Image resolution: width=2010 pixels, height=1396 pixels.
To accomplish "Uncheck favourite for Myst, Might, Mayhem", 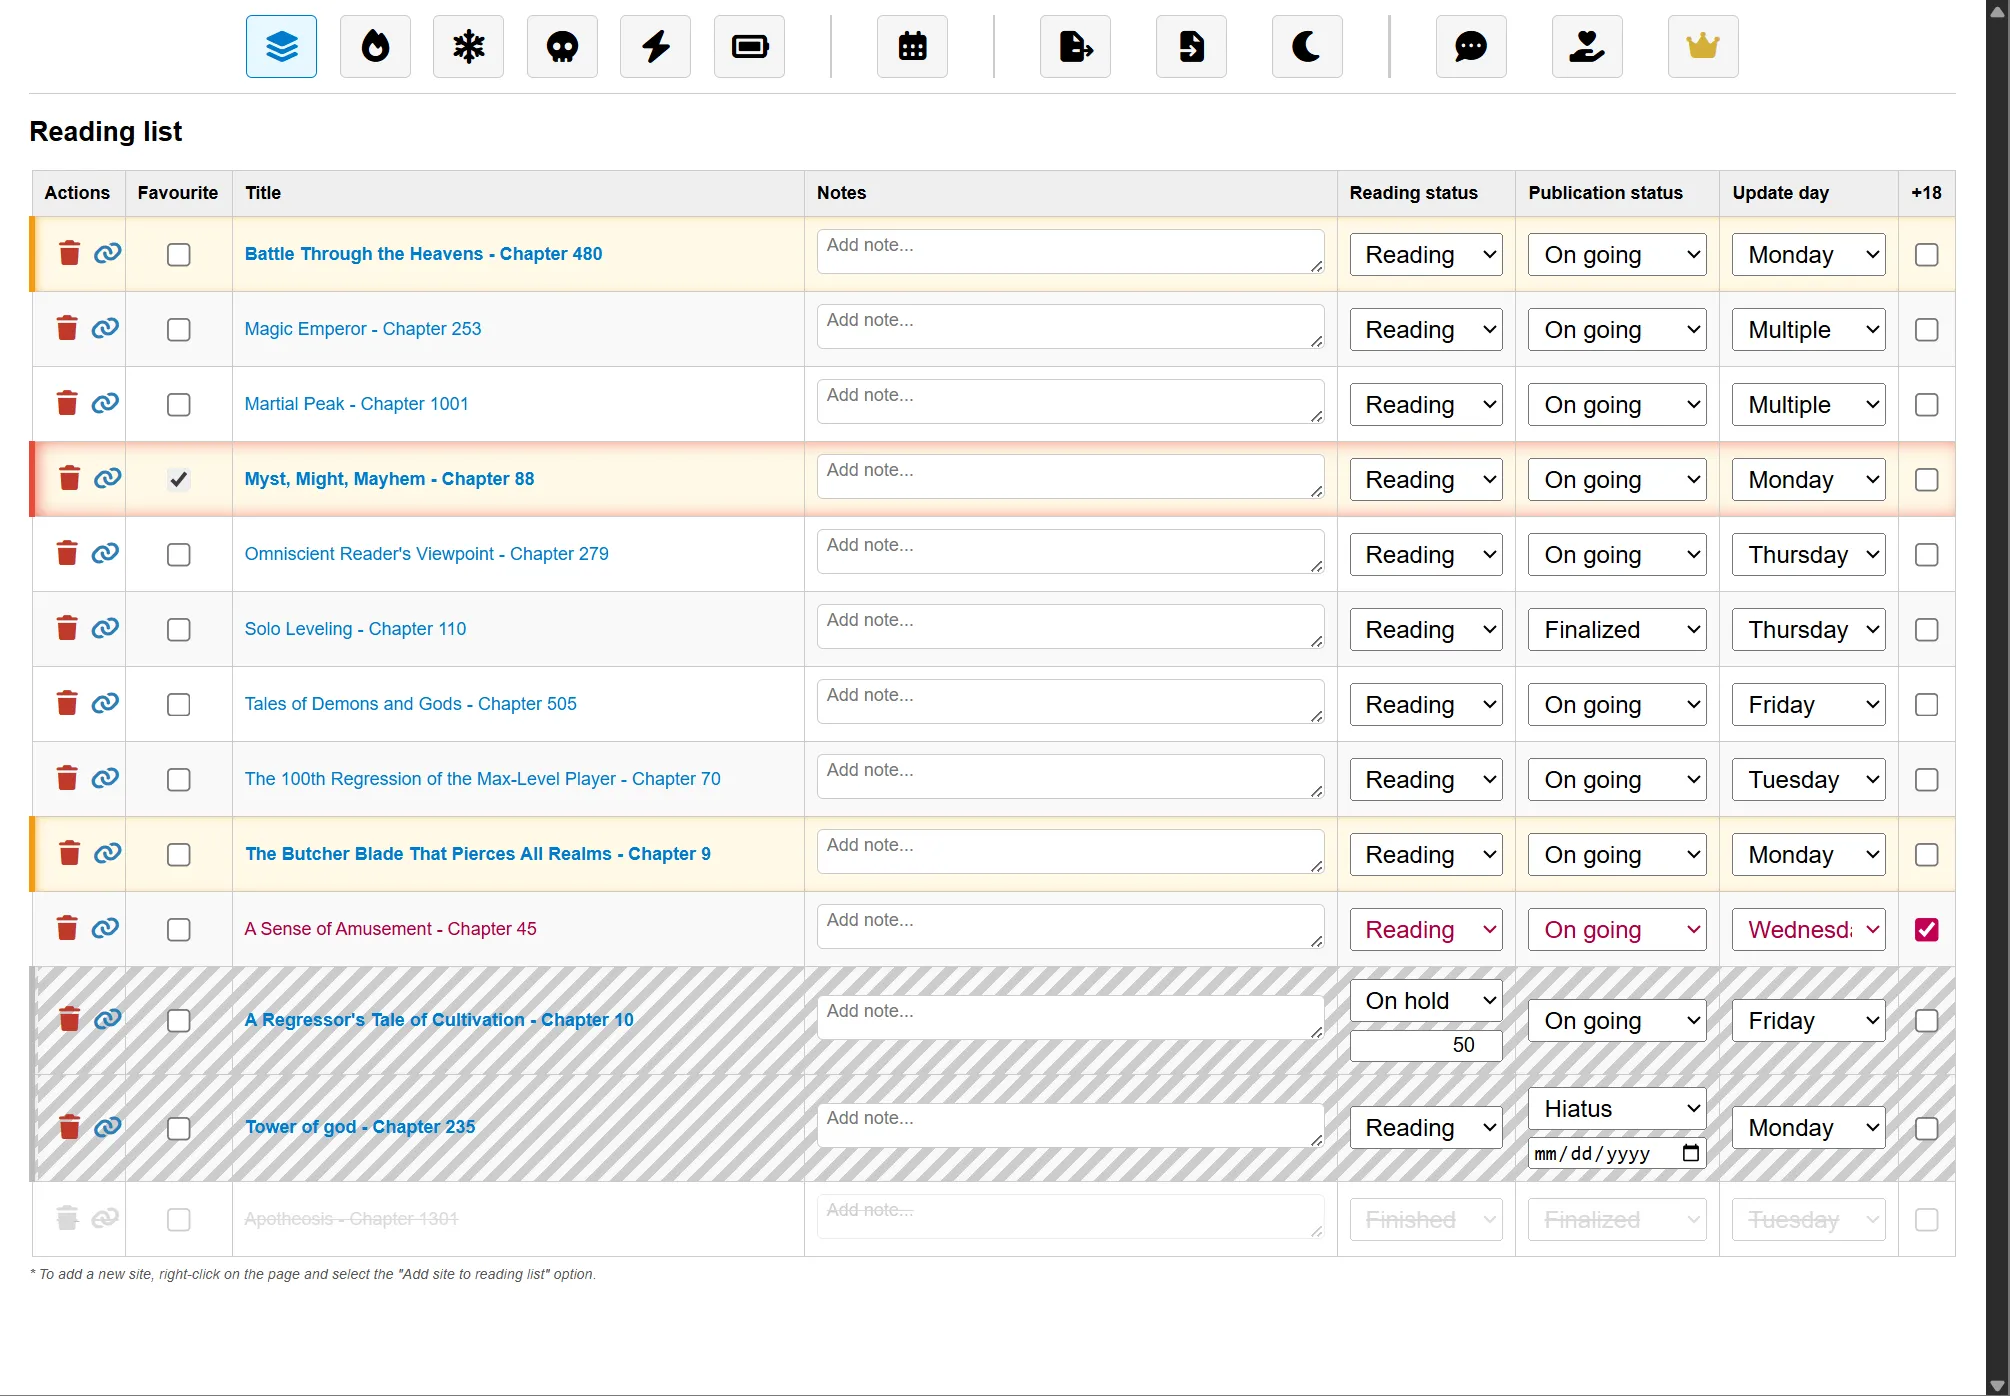I will pos(178,480).
